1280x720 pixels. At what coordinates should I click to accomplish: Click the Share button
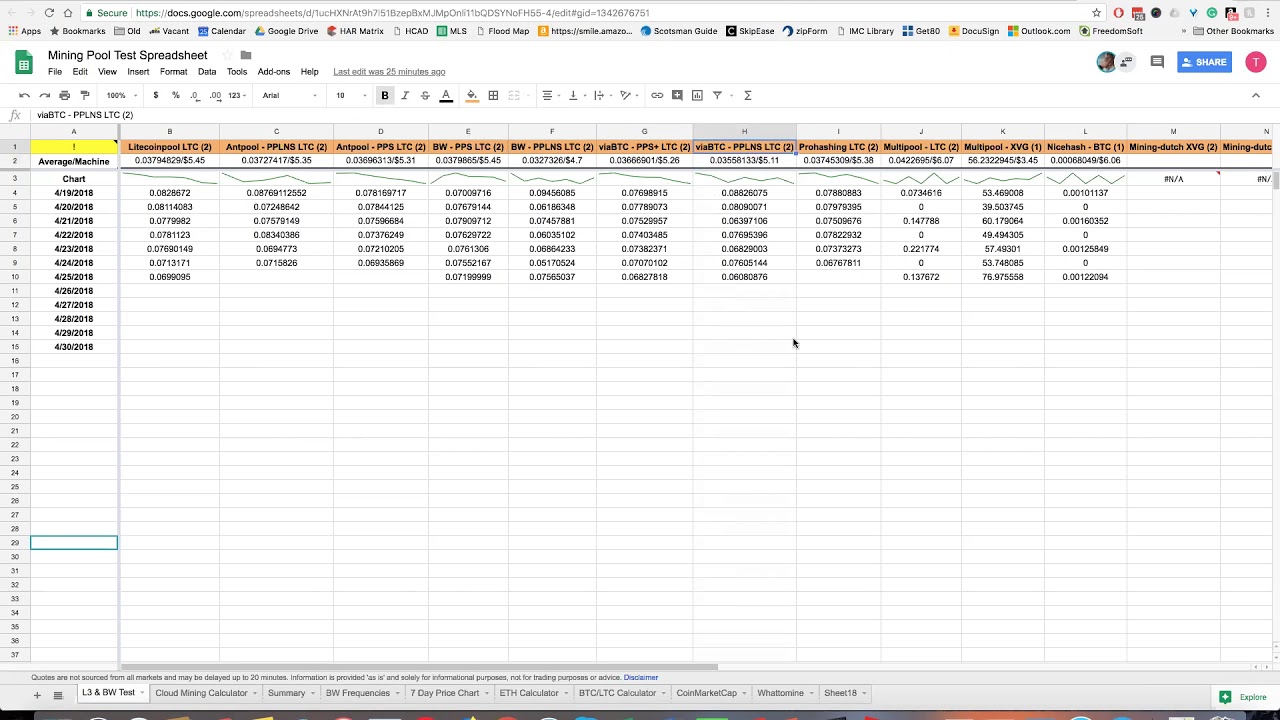[1204, 62]
